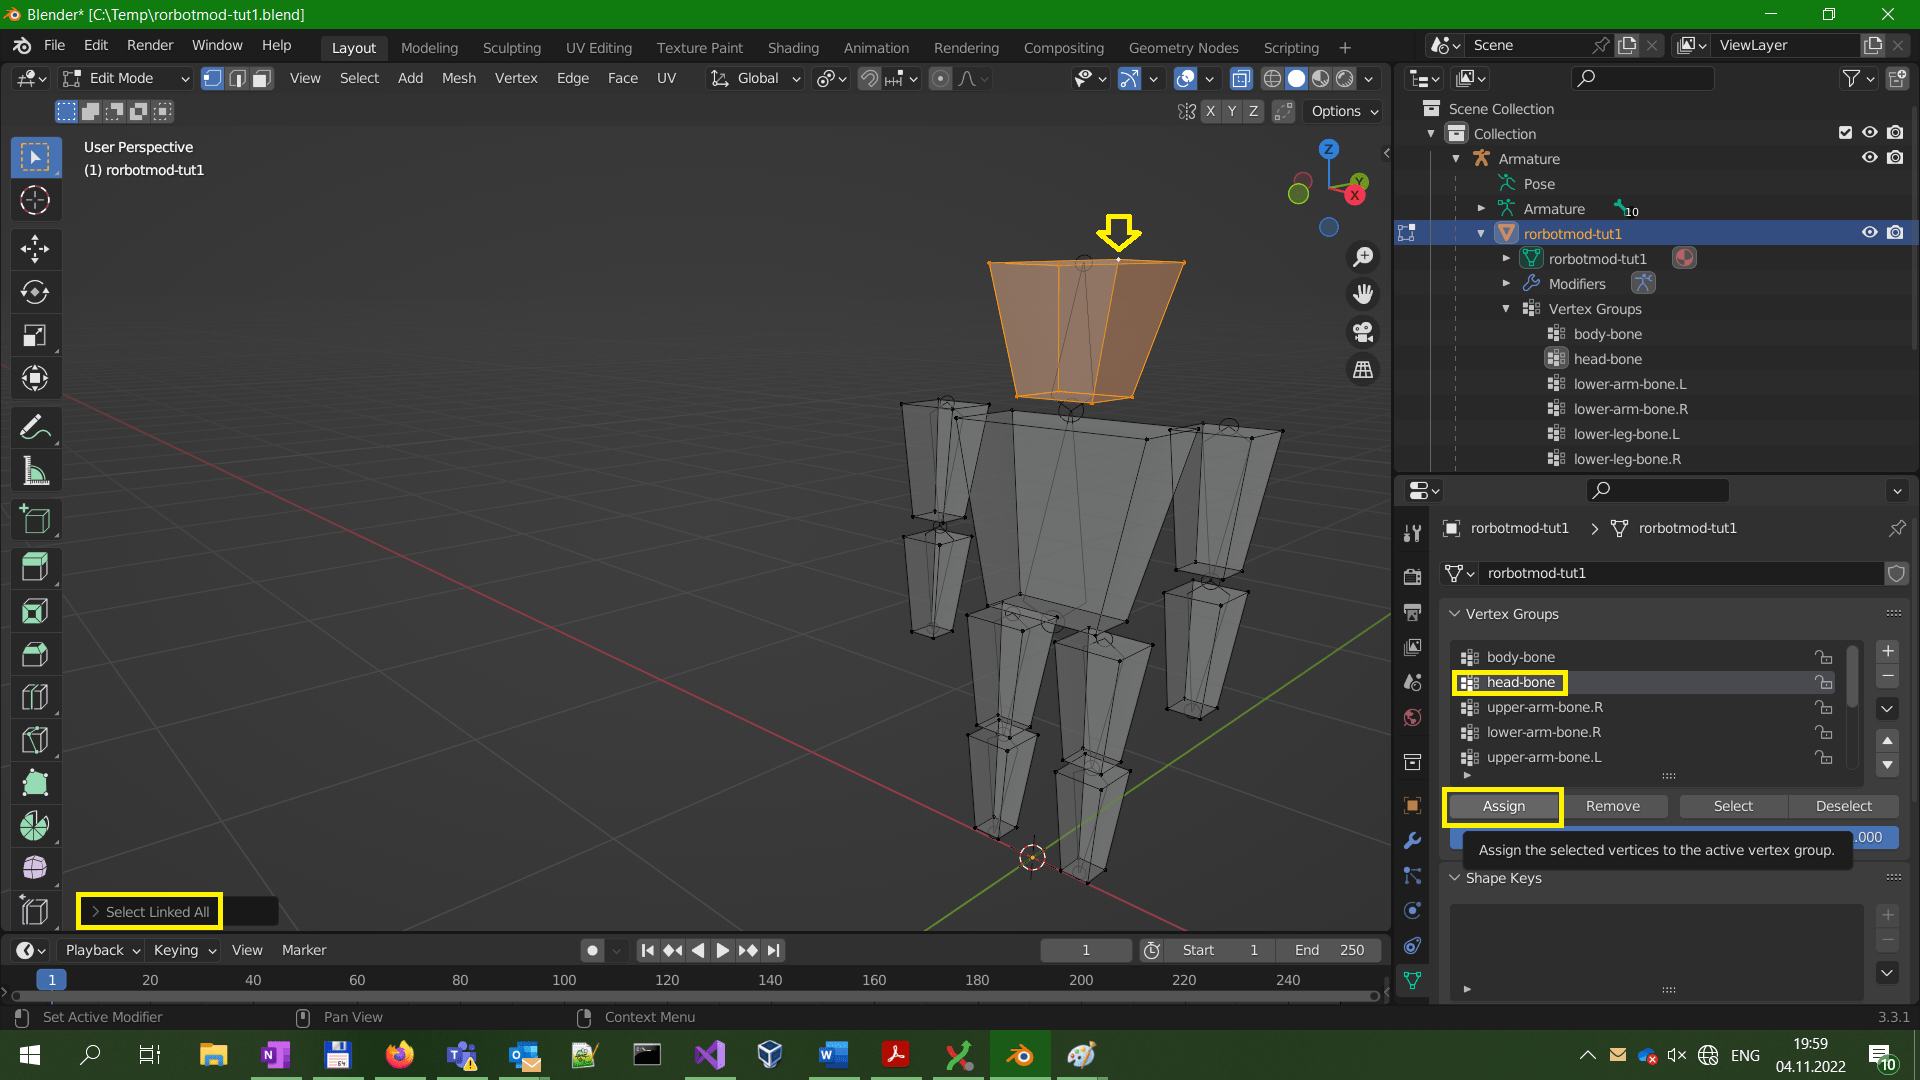The image size is (1920, 1080).
Task: Switch viewport to wireframe shading mode
Action: point(1272,78)
